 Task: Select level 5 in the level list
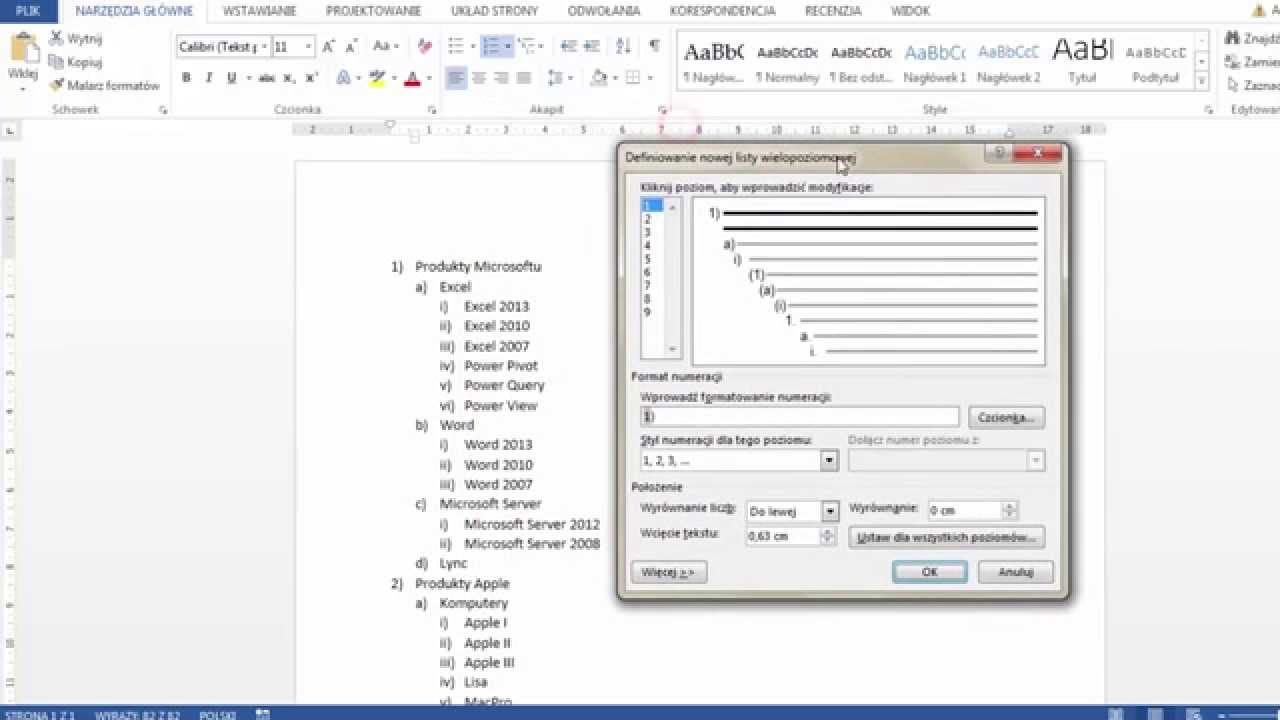(x=648, y=259)
